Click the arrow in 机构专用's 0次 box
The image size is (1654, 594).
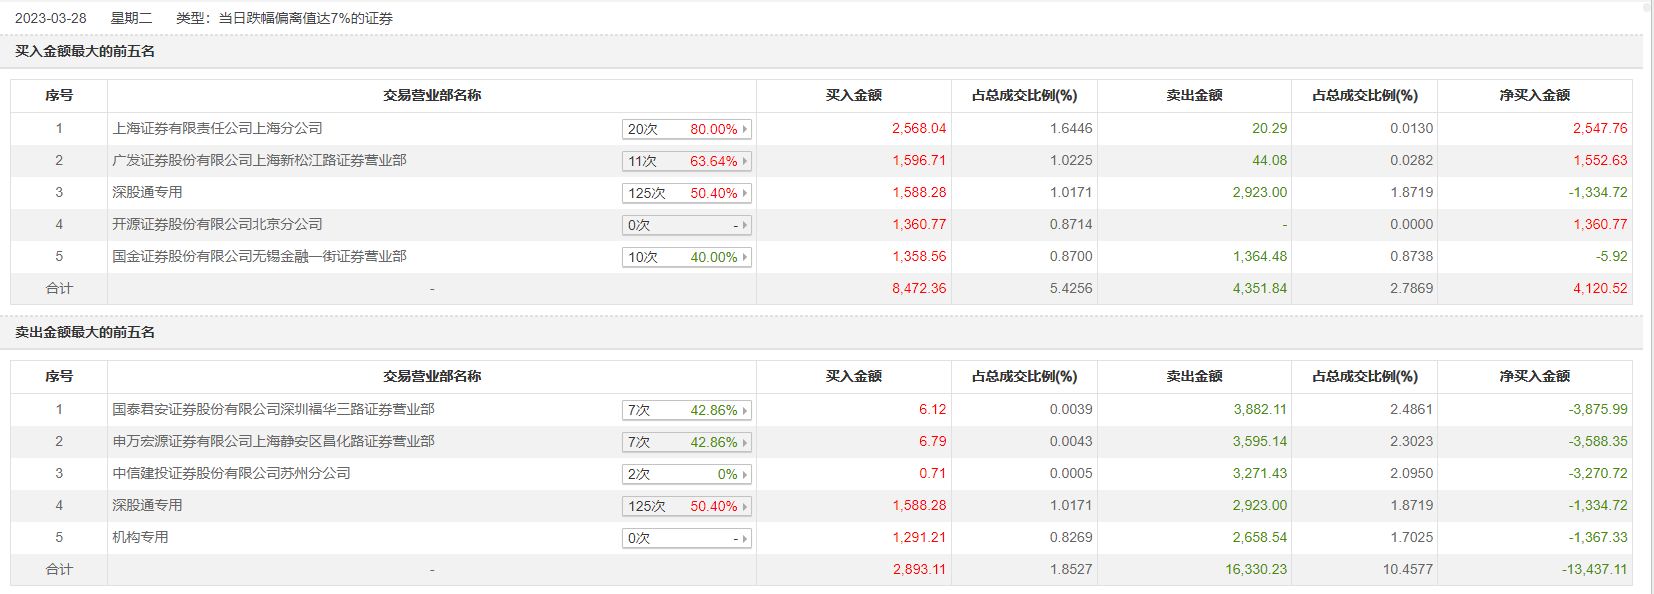(x=745, y=539)
